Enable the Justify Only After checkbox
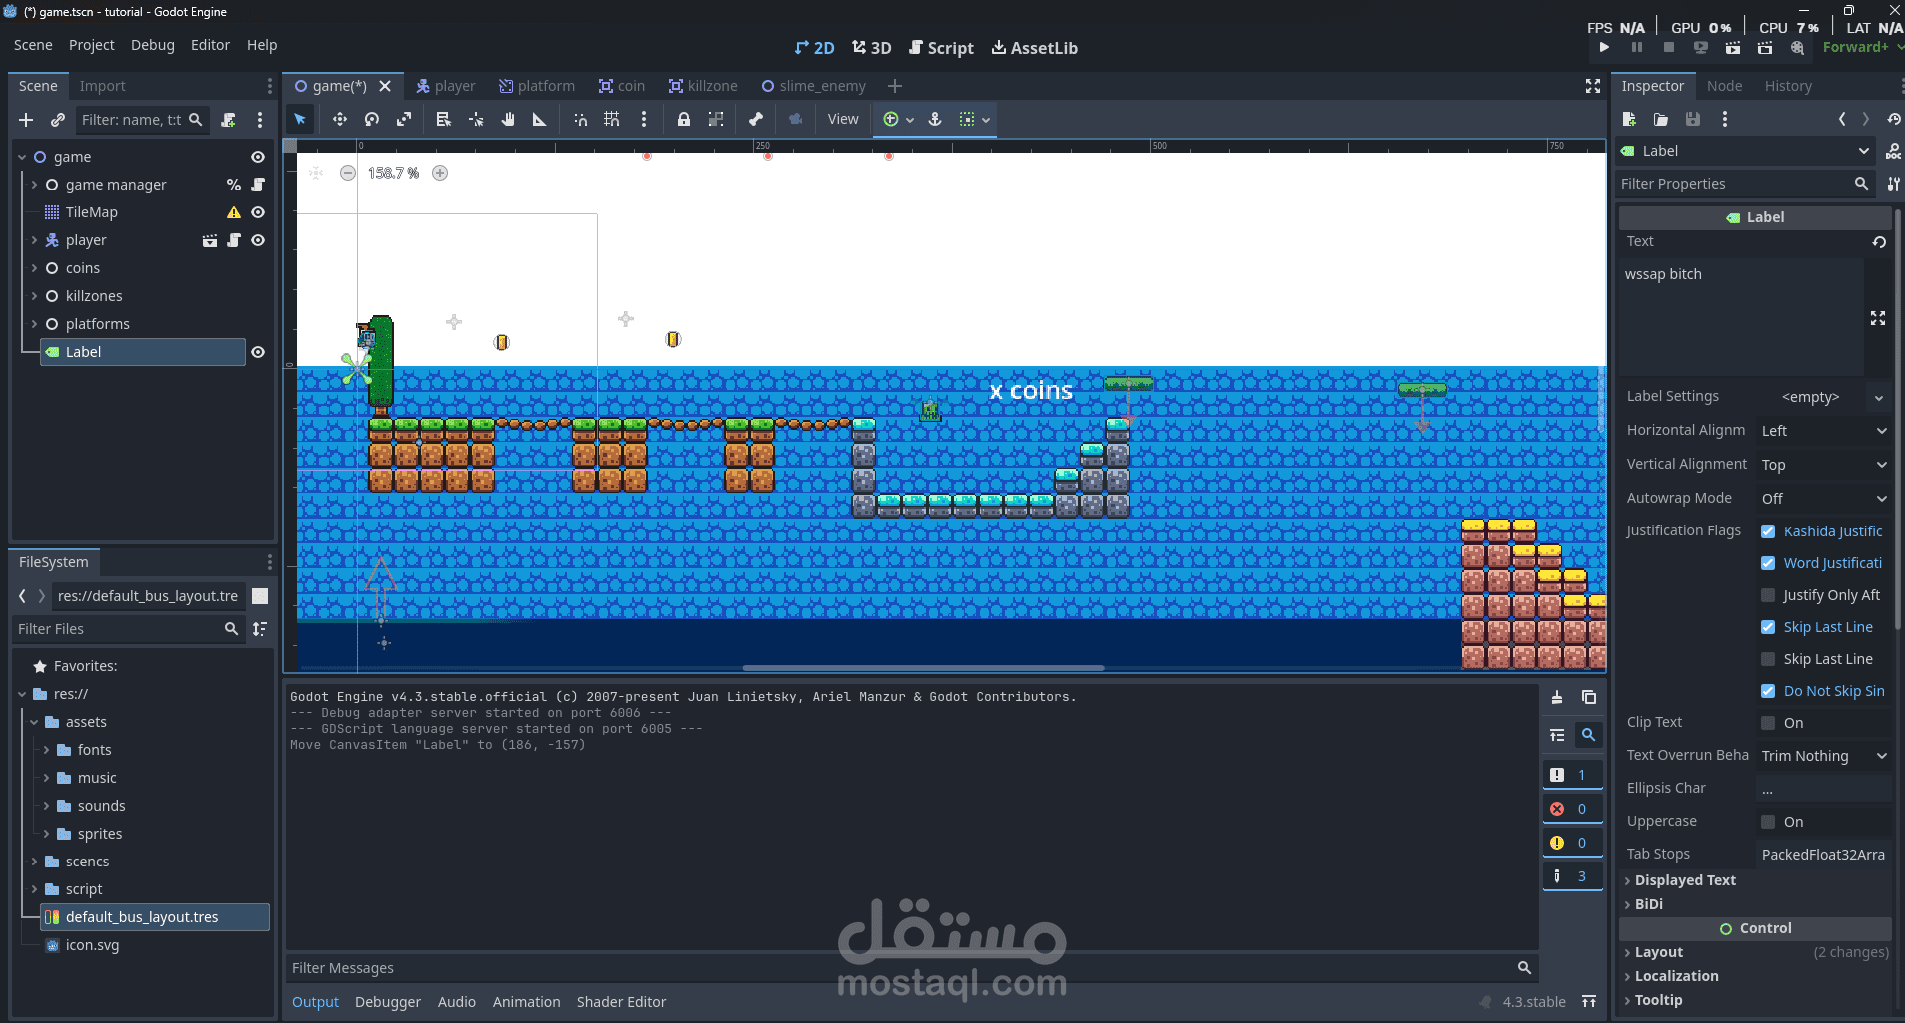This screenshot has width=1905, height=1023. coord(1769,595)
